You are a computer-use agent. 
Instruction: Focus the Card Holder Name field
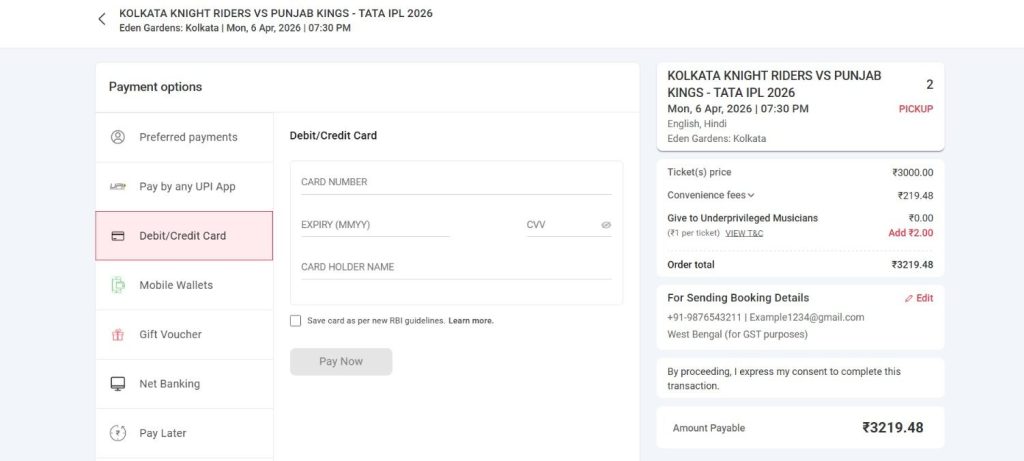tap(456, 267)
